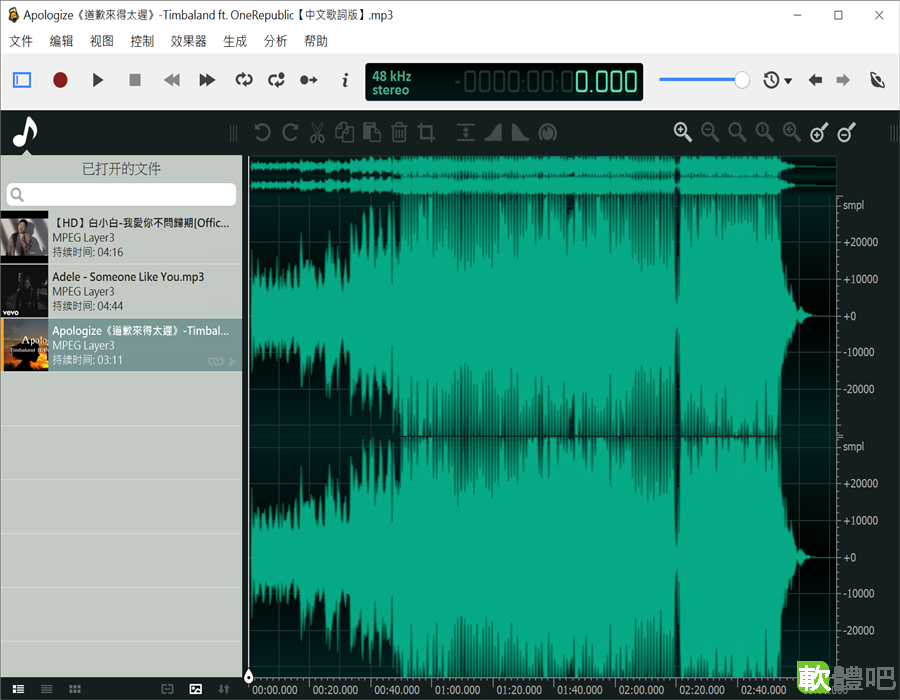900x700 pixels.
Task: Start recording with the red Record button
Action: click(60, 80)
